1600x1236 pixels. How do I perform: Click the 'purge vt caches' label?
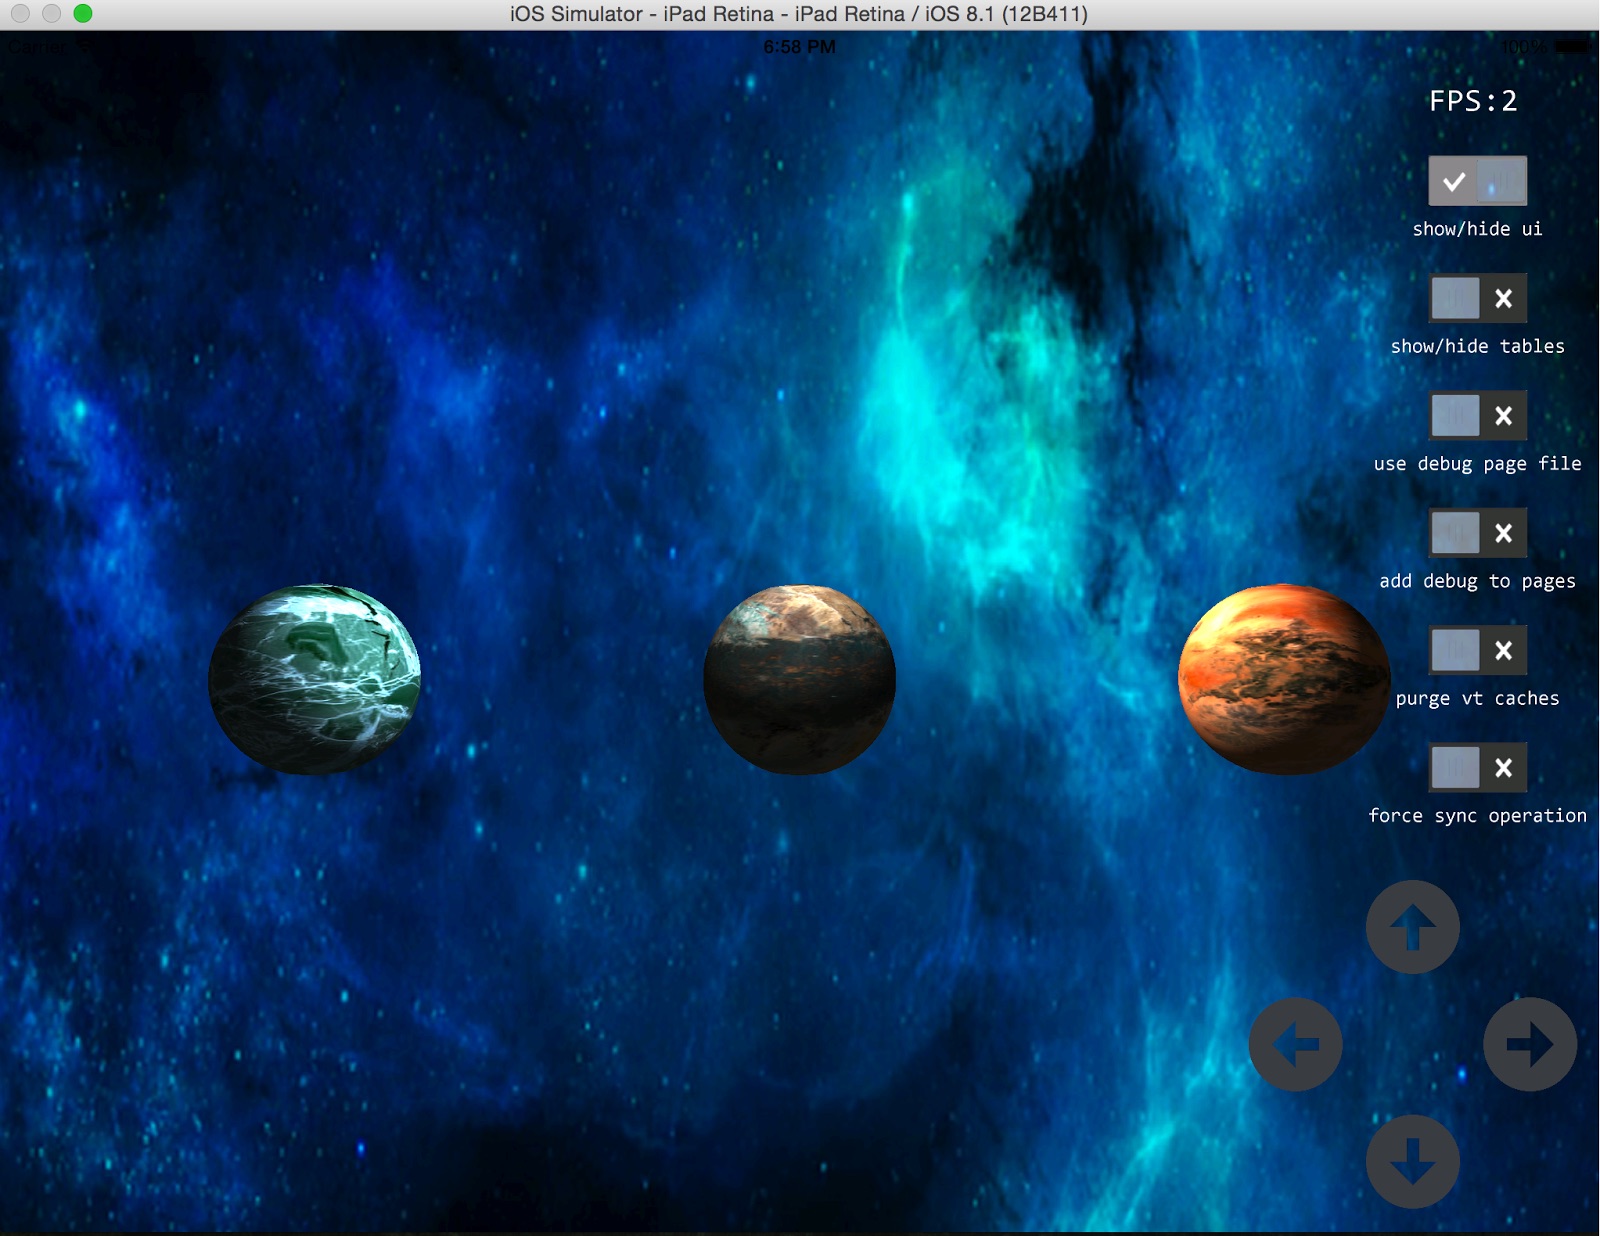[1477, 698]
